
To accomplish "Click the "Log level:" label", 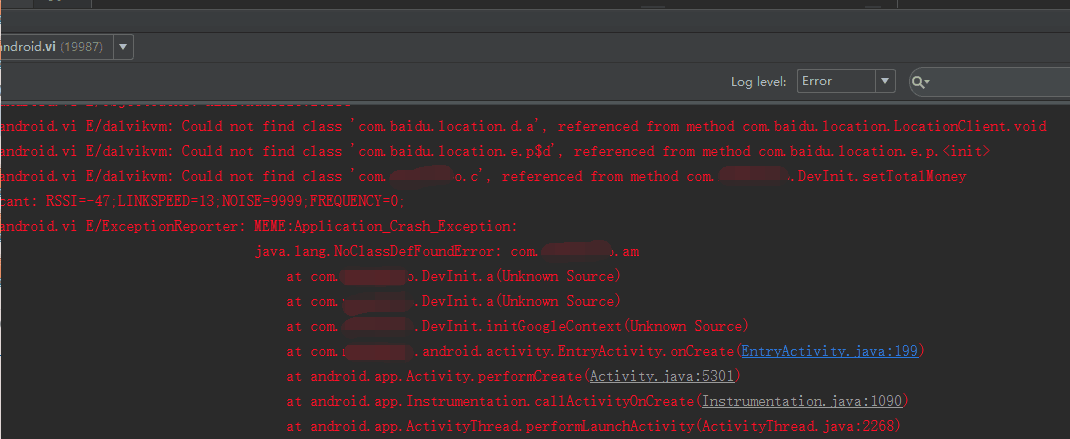I will pos(758,82).
